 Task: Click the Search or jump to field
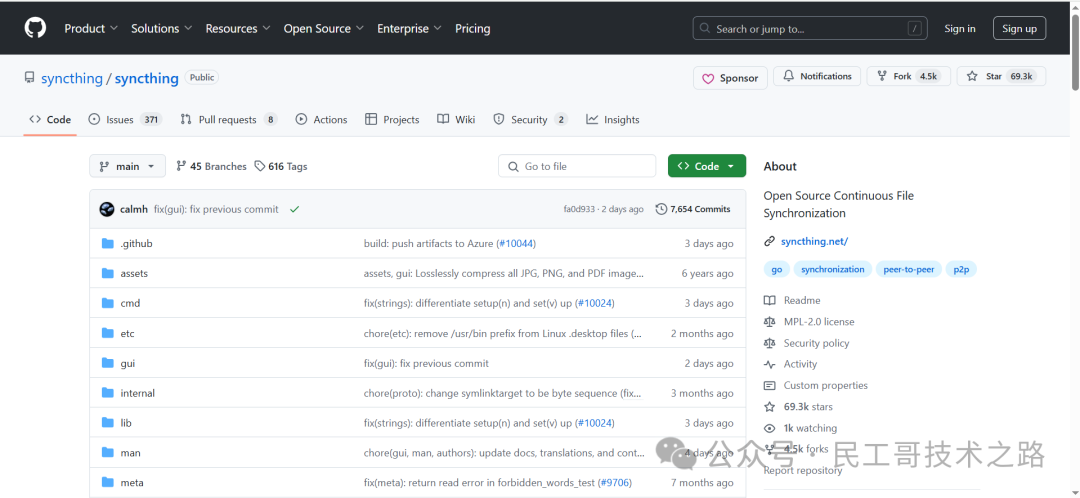810,28
